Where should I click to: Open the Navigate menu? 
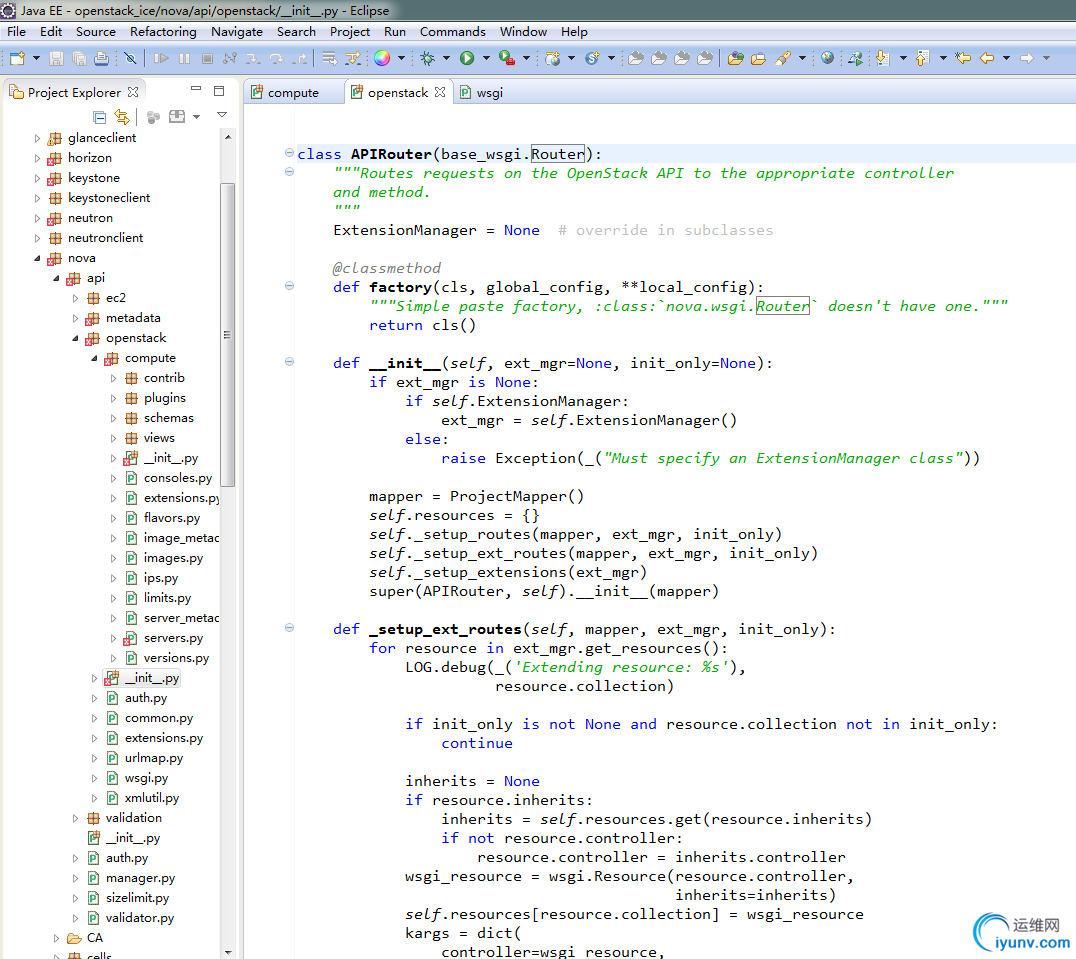click(x=237, y=32)
